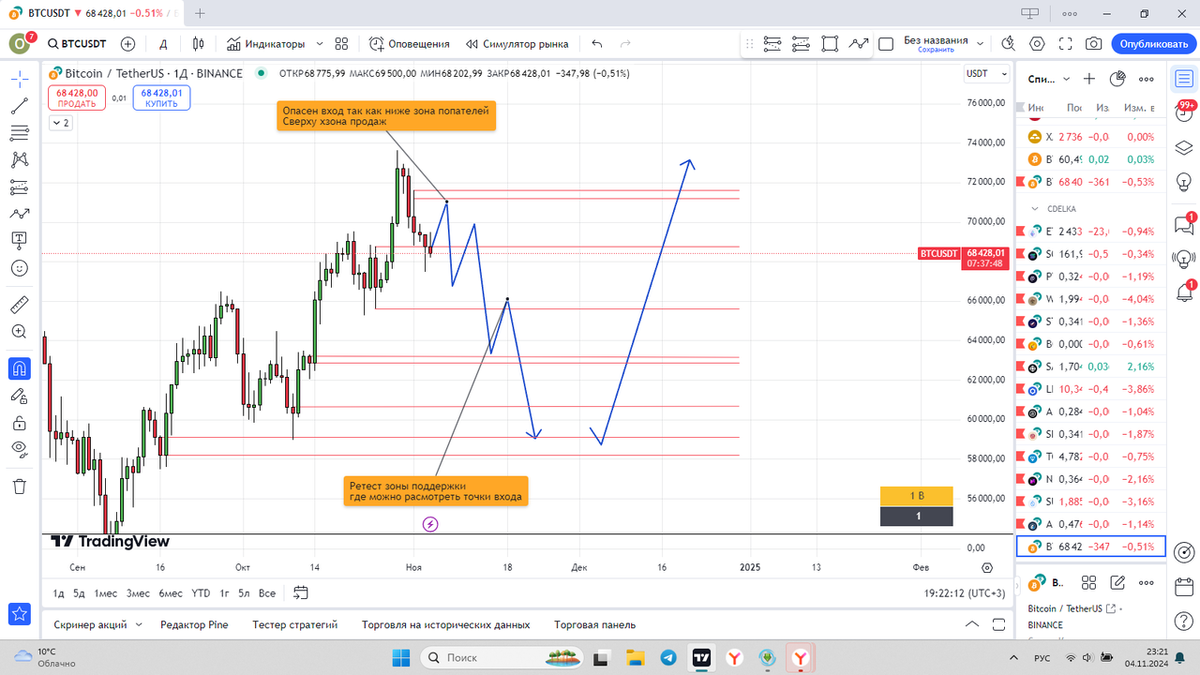This screenshot has height=675, width=1200.
Task: Select the trend line drawing tool
Action: click(x=19, y=106)
